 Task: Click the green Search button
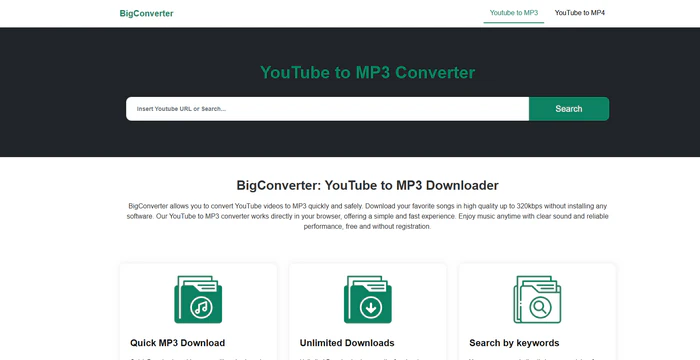coord(569,109)
